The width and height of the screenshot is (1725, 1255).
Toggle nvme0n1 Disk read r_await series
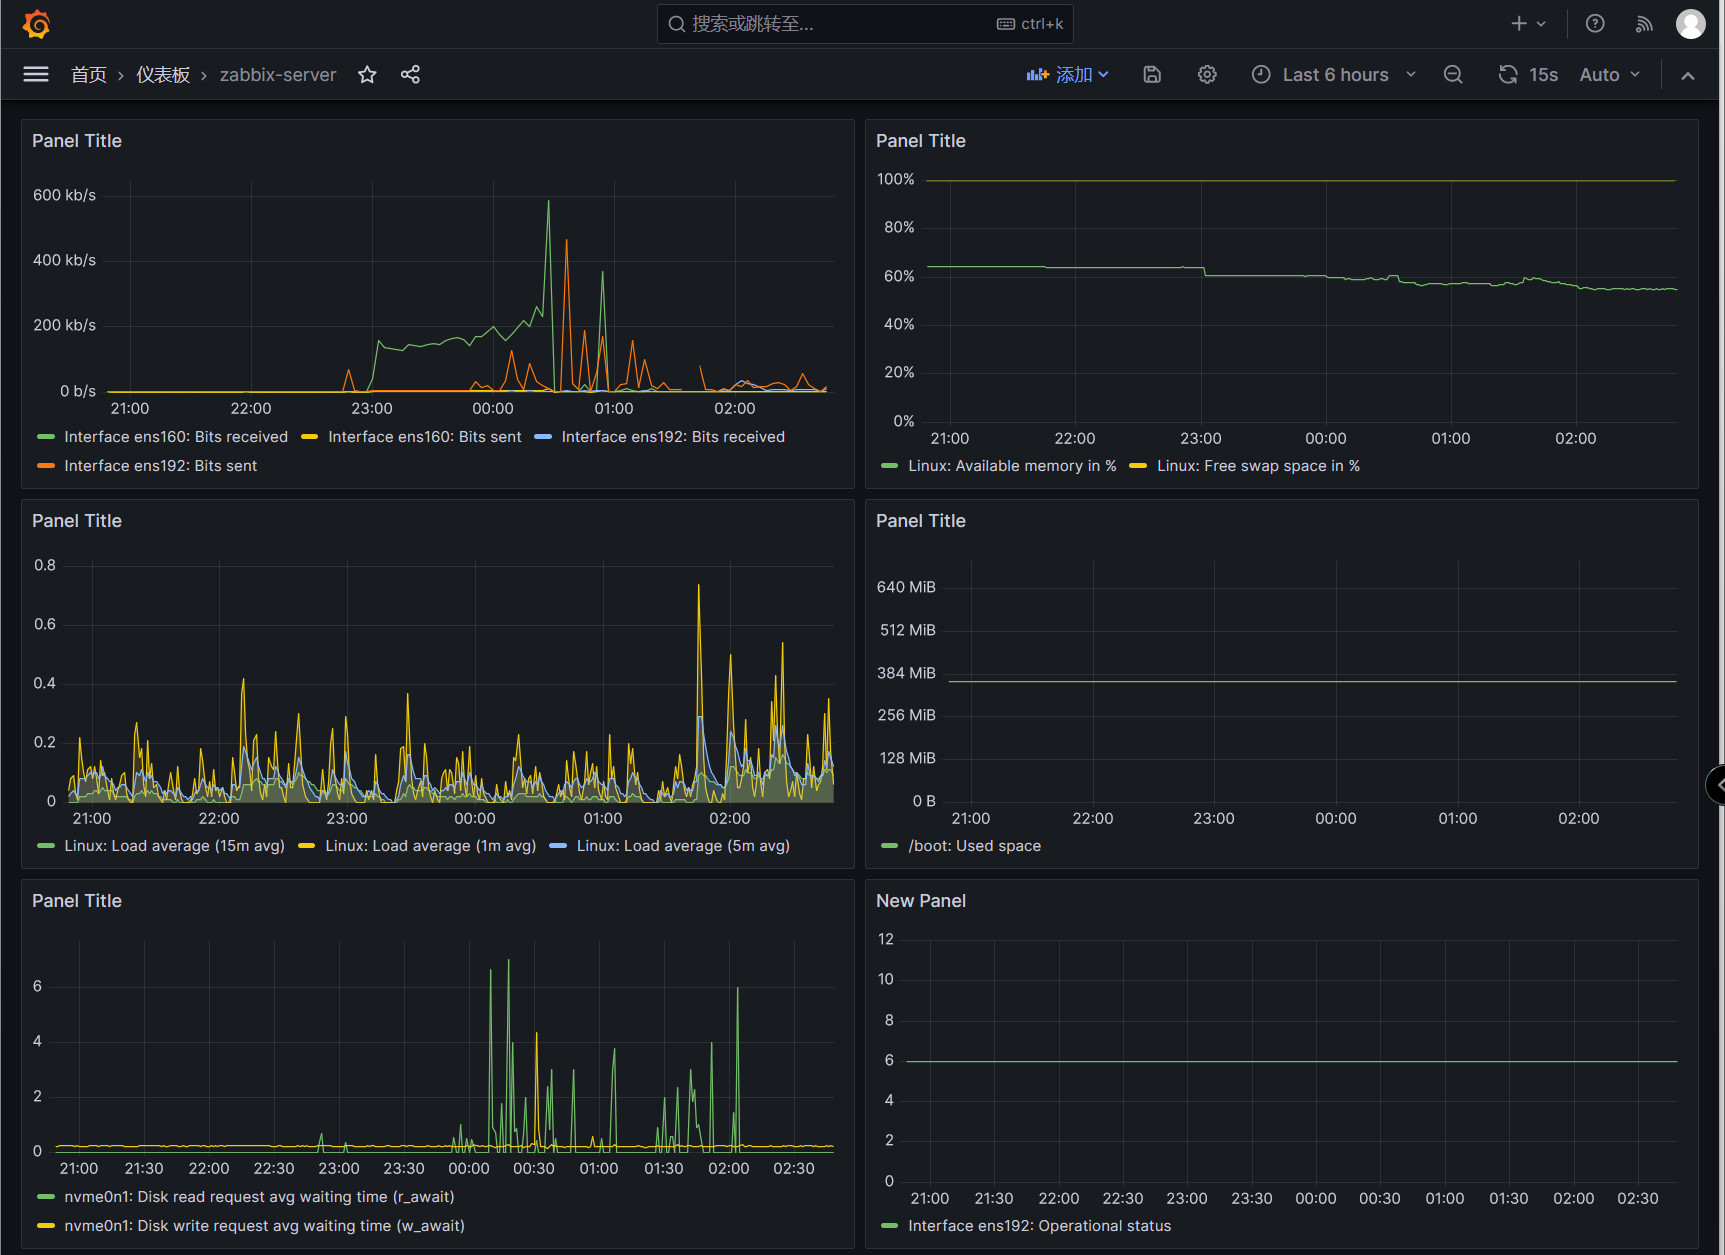(259, 1197)
